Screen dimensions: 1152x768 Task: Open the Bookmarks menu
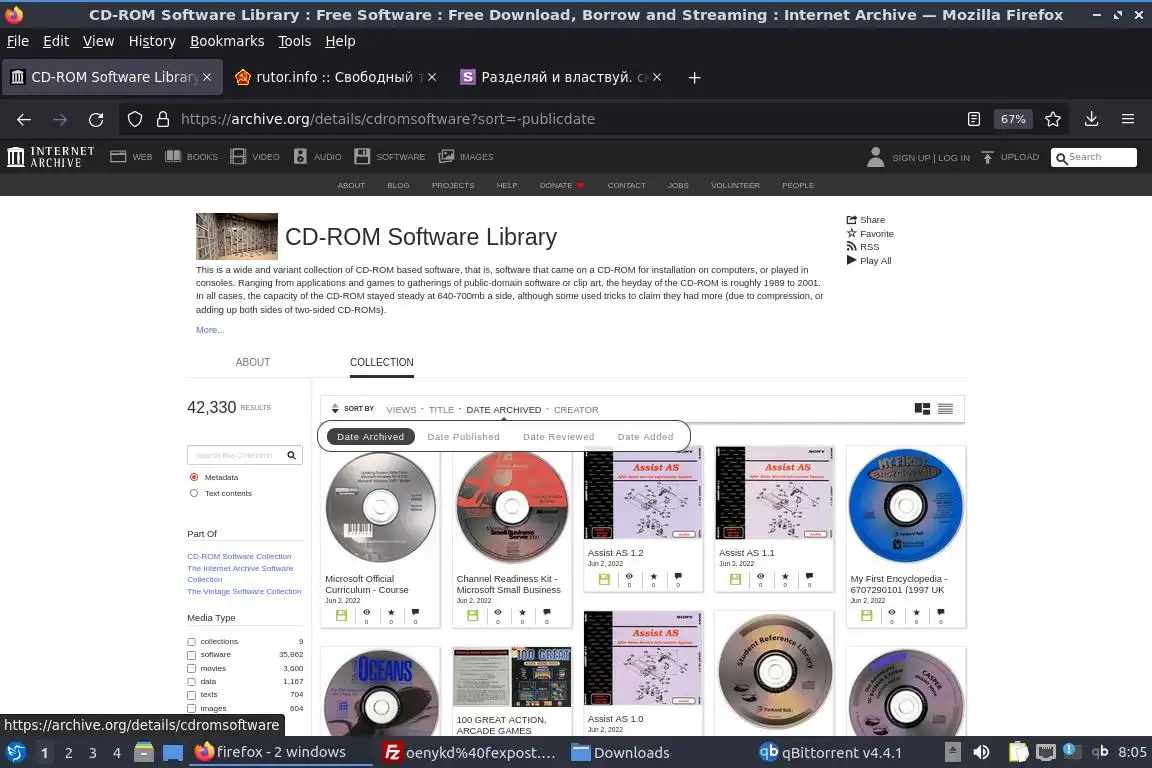[227, 41]
